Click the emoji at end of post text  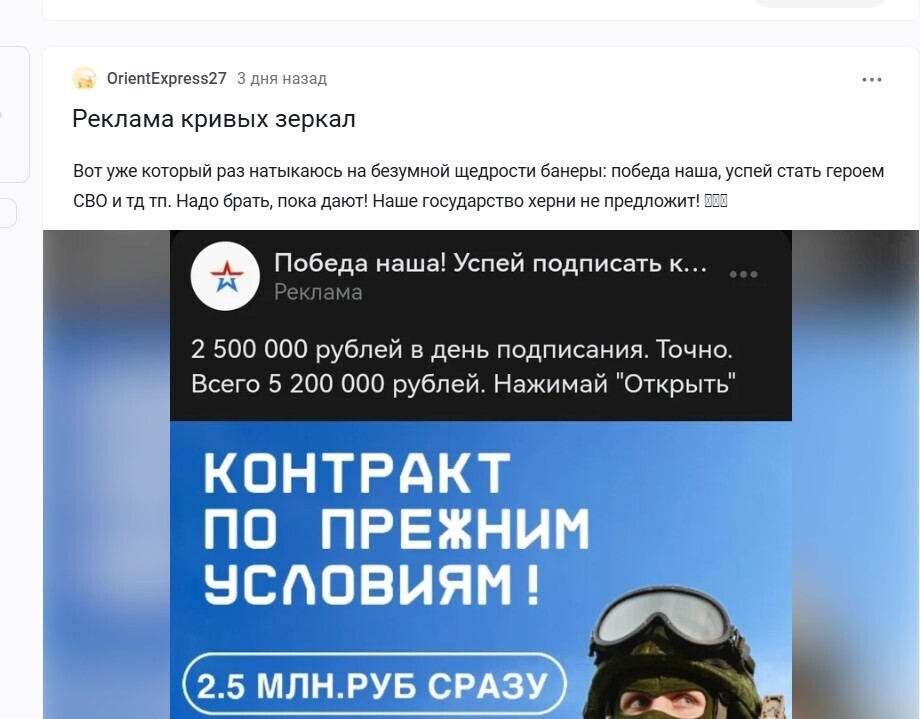pyautogui.click(x=716, y=201)
